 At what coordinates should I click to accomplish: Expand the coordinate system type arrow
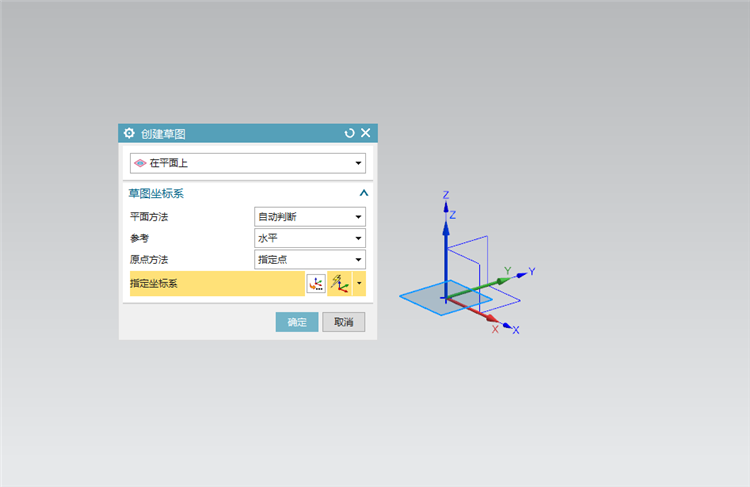point(359,283)
